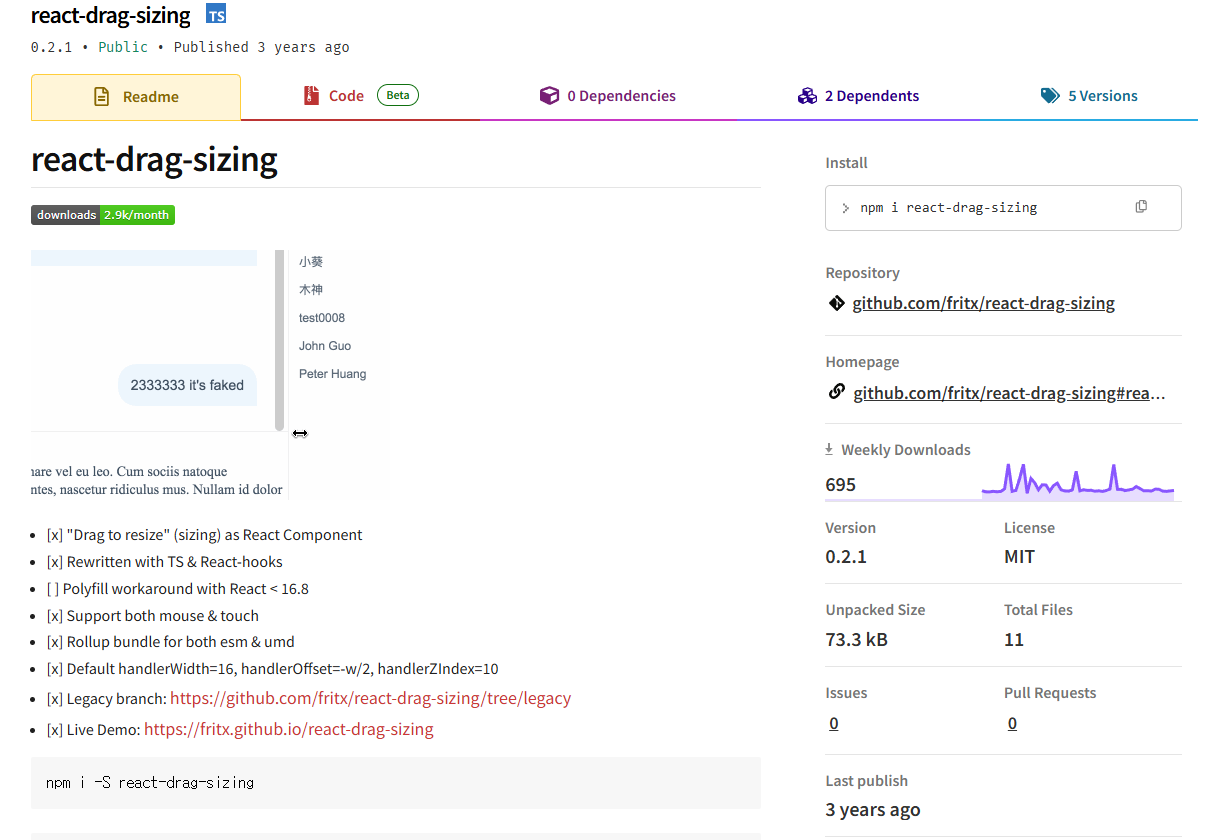Click the Versions tag icon
This screenshot has height=840, width=1220.
[x=1050, y=96]
